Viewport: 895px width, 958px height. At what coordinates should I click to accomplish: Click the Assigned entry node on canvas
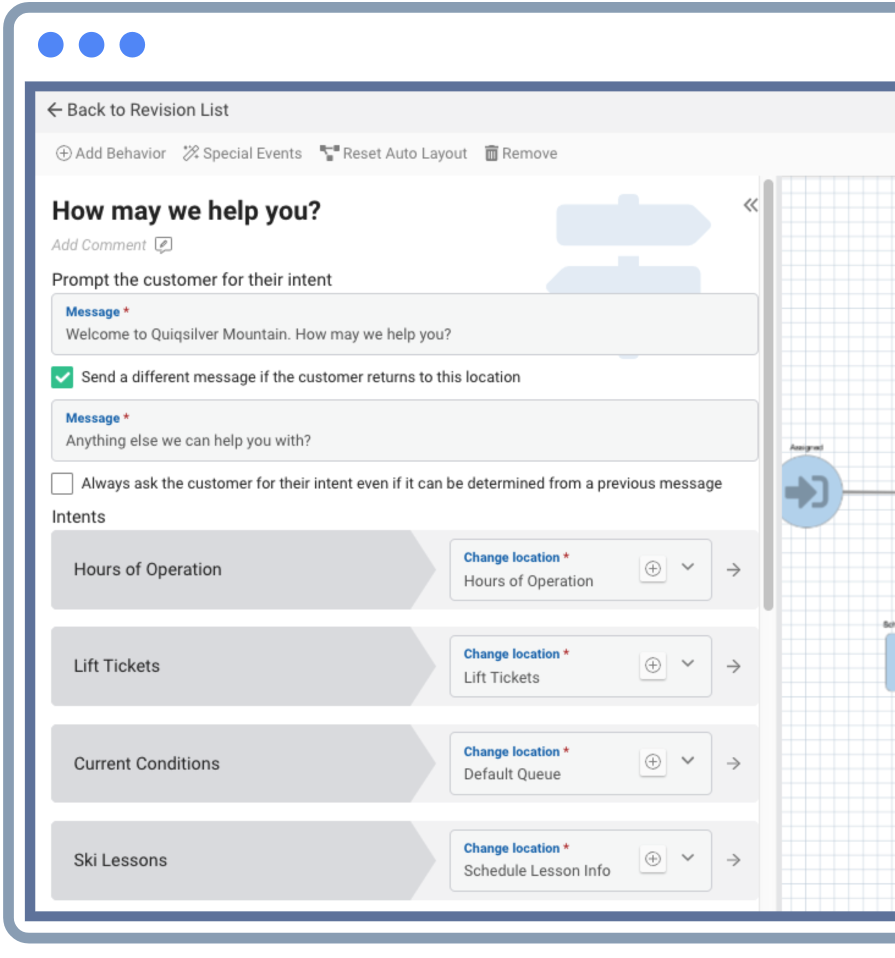click(x=808, y=491)
